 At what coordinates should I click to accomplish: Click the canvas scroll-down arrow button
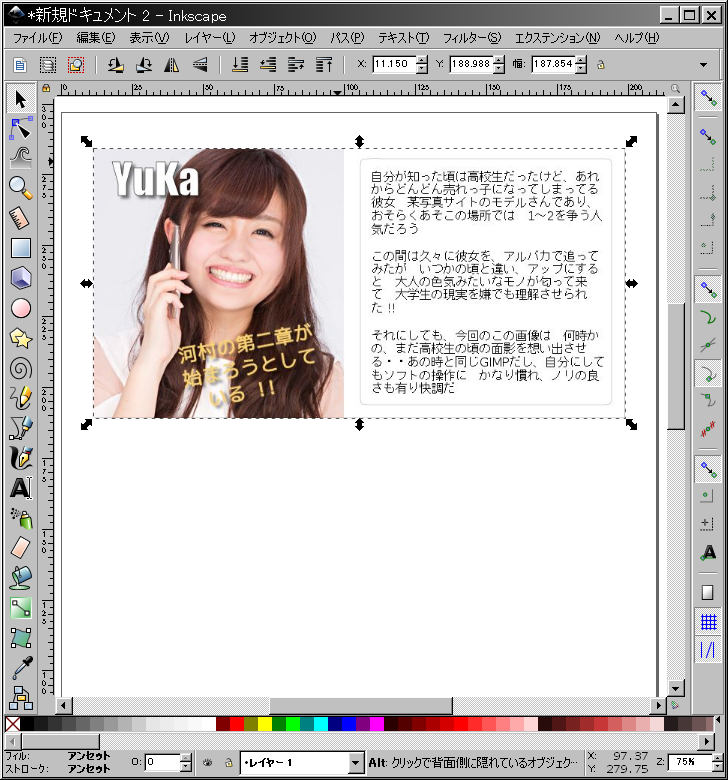point(675,688)
